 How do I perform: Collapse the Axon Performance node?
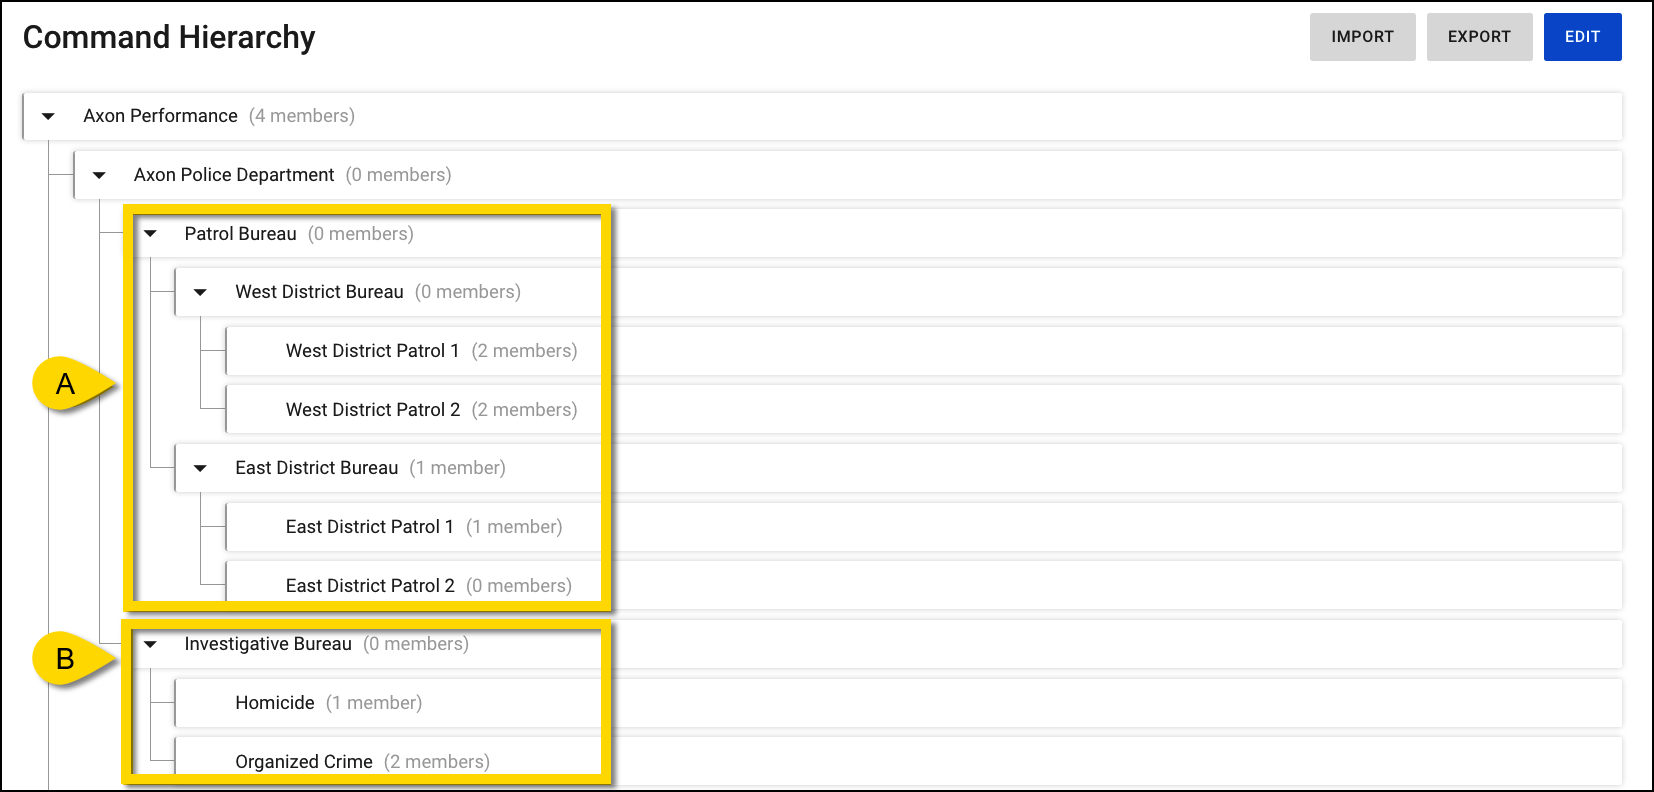pyautogui.click(x=48, y=116)
